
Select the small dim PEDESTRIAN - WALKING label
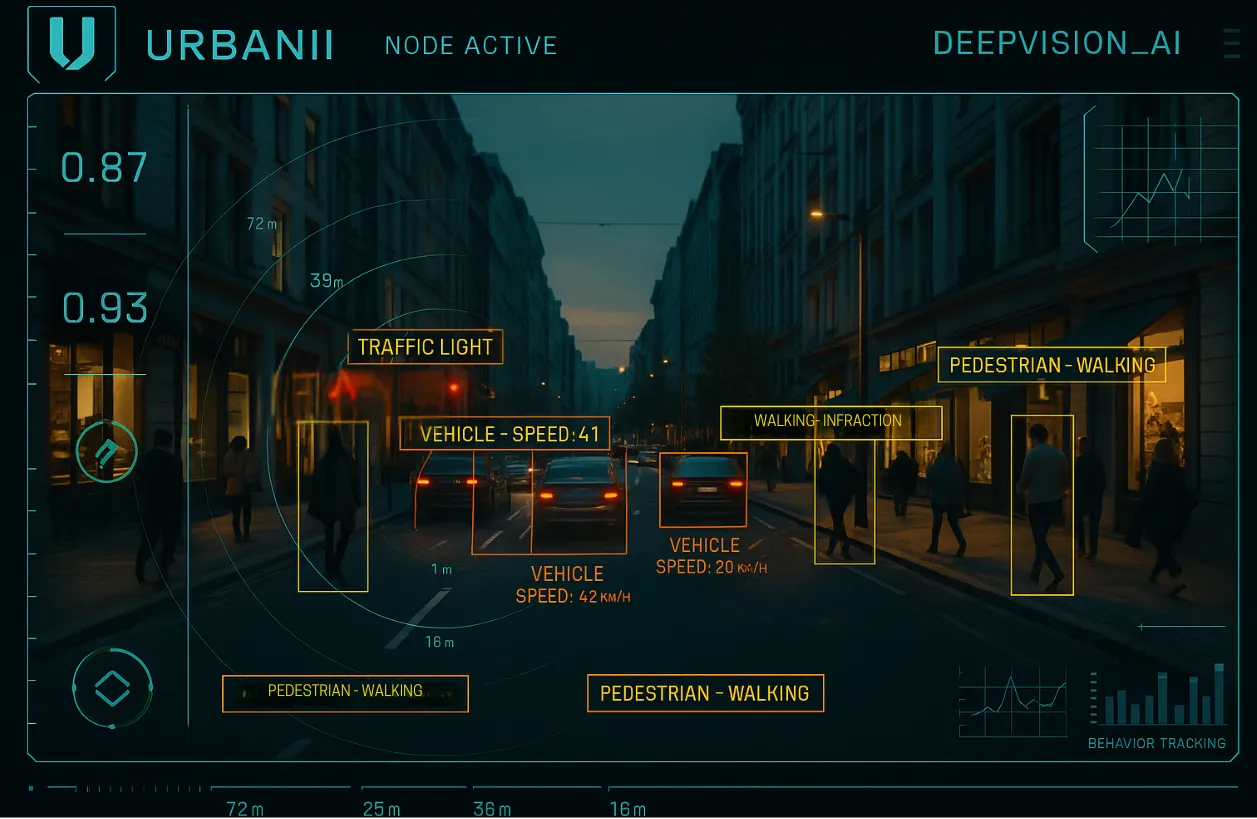[345, 692]
